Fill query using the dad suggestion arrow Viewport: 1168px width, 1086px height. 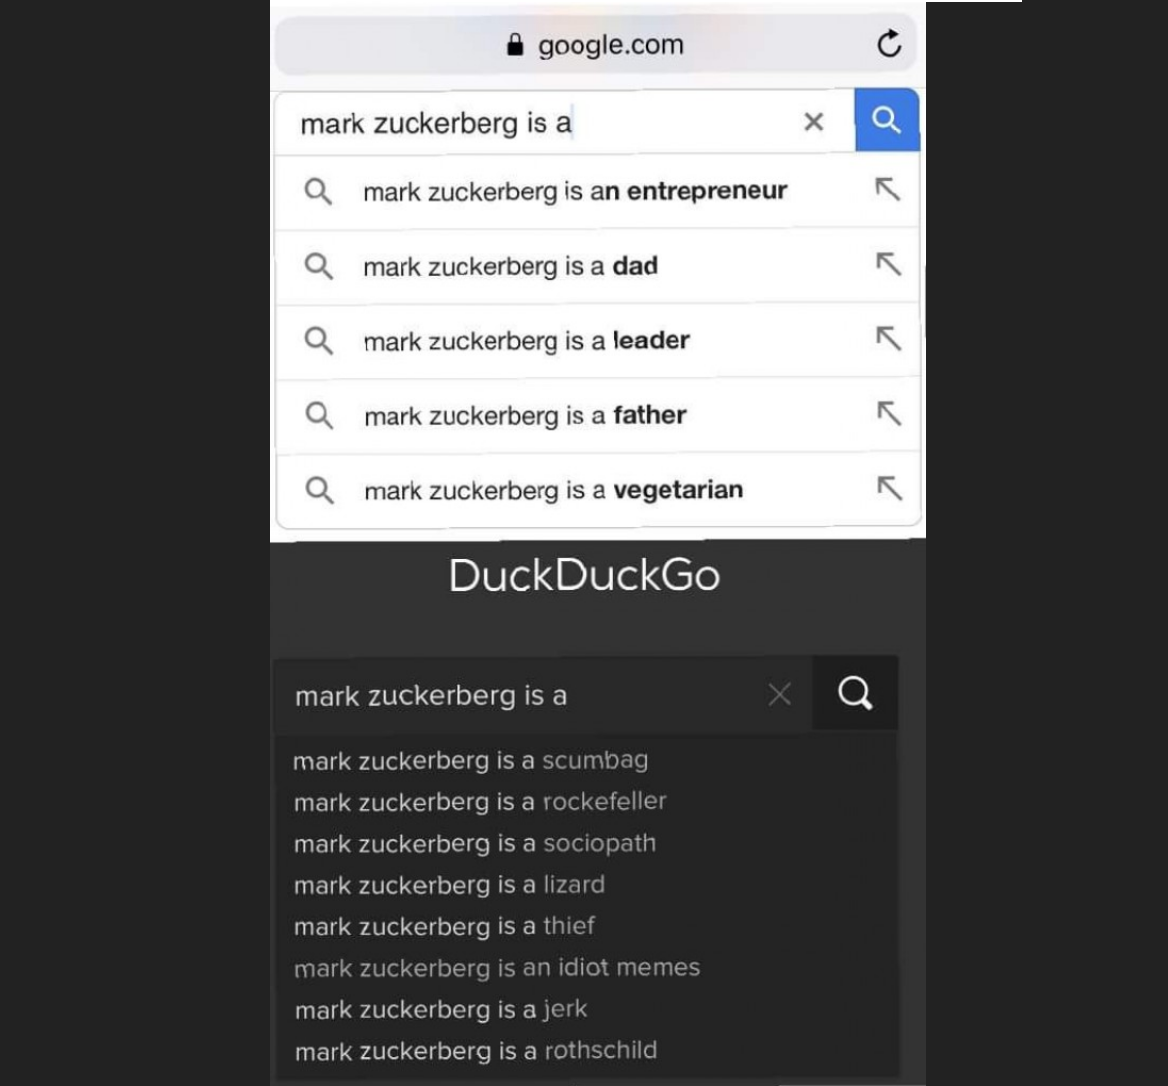coord(888,264)
